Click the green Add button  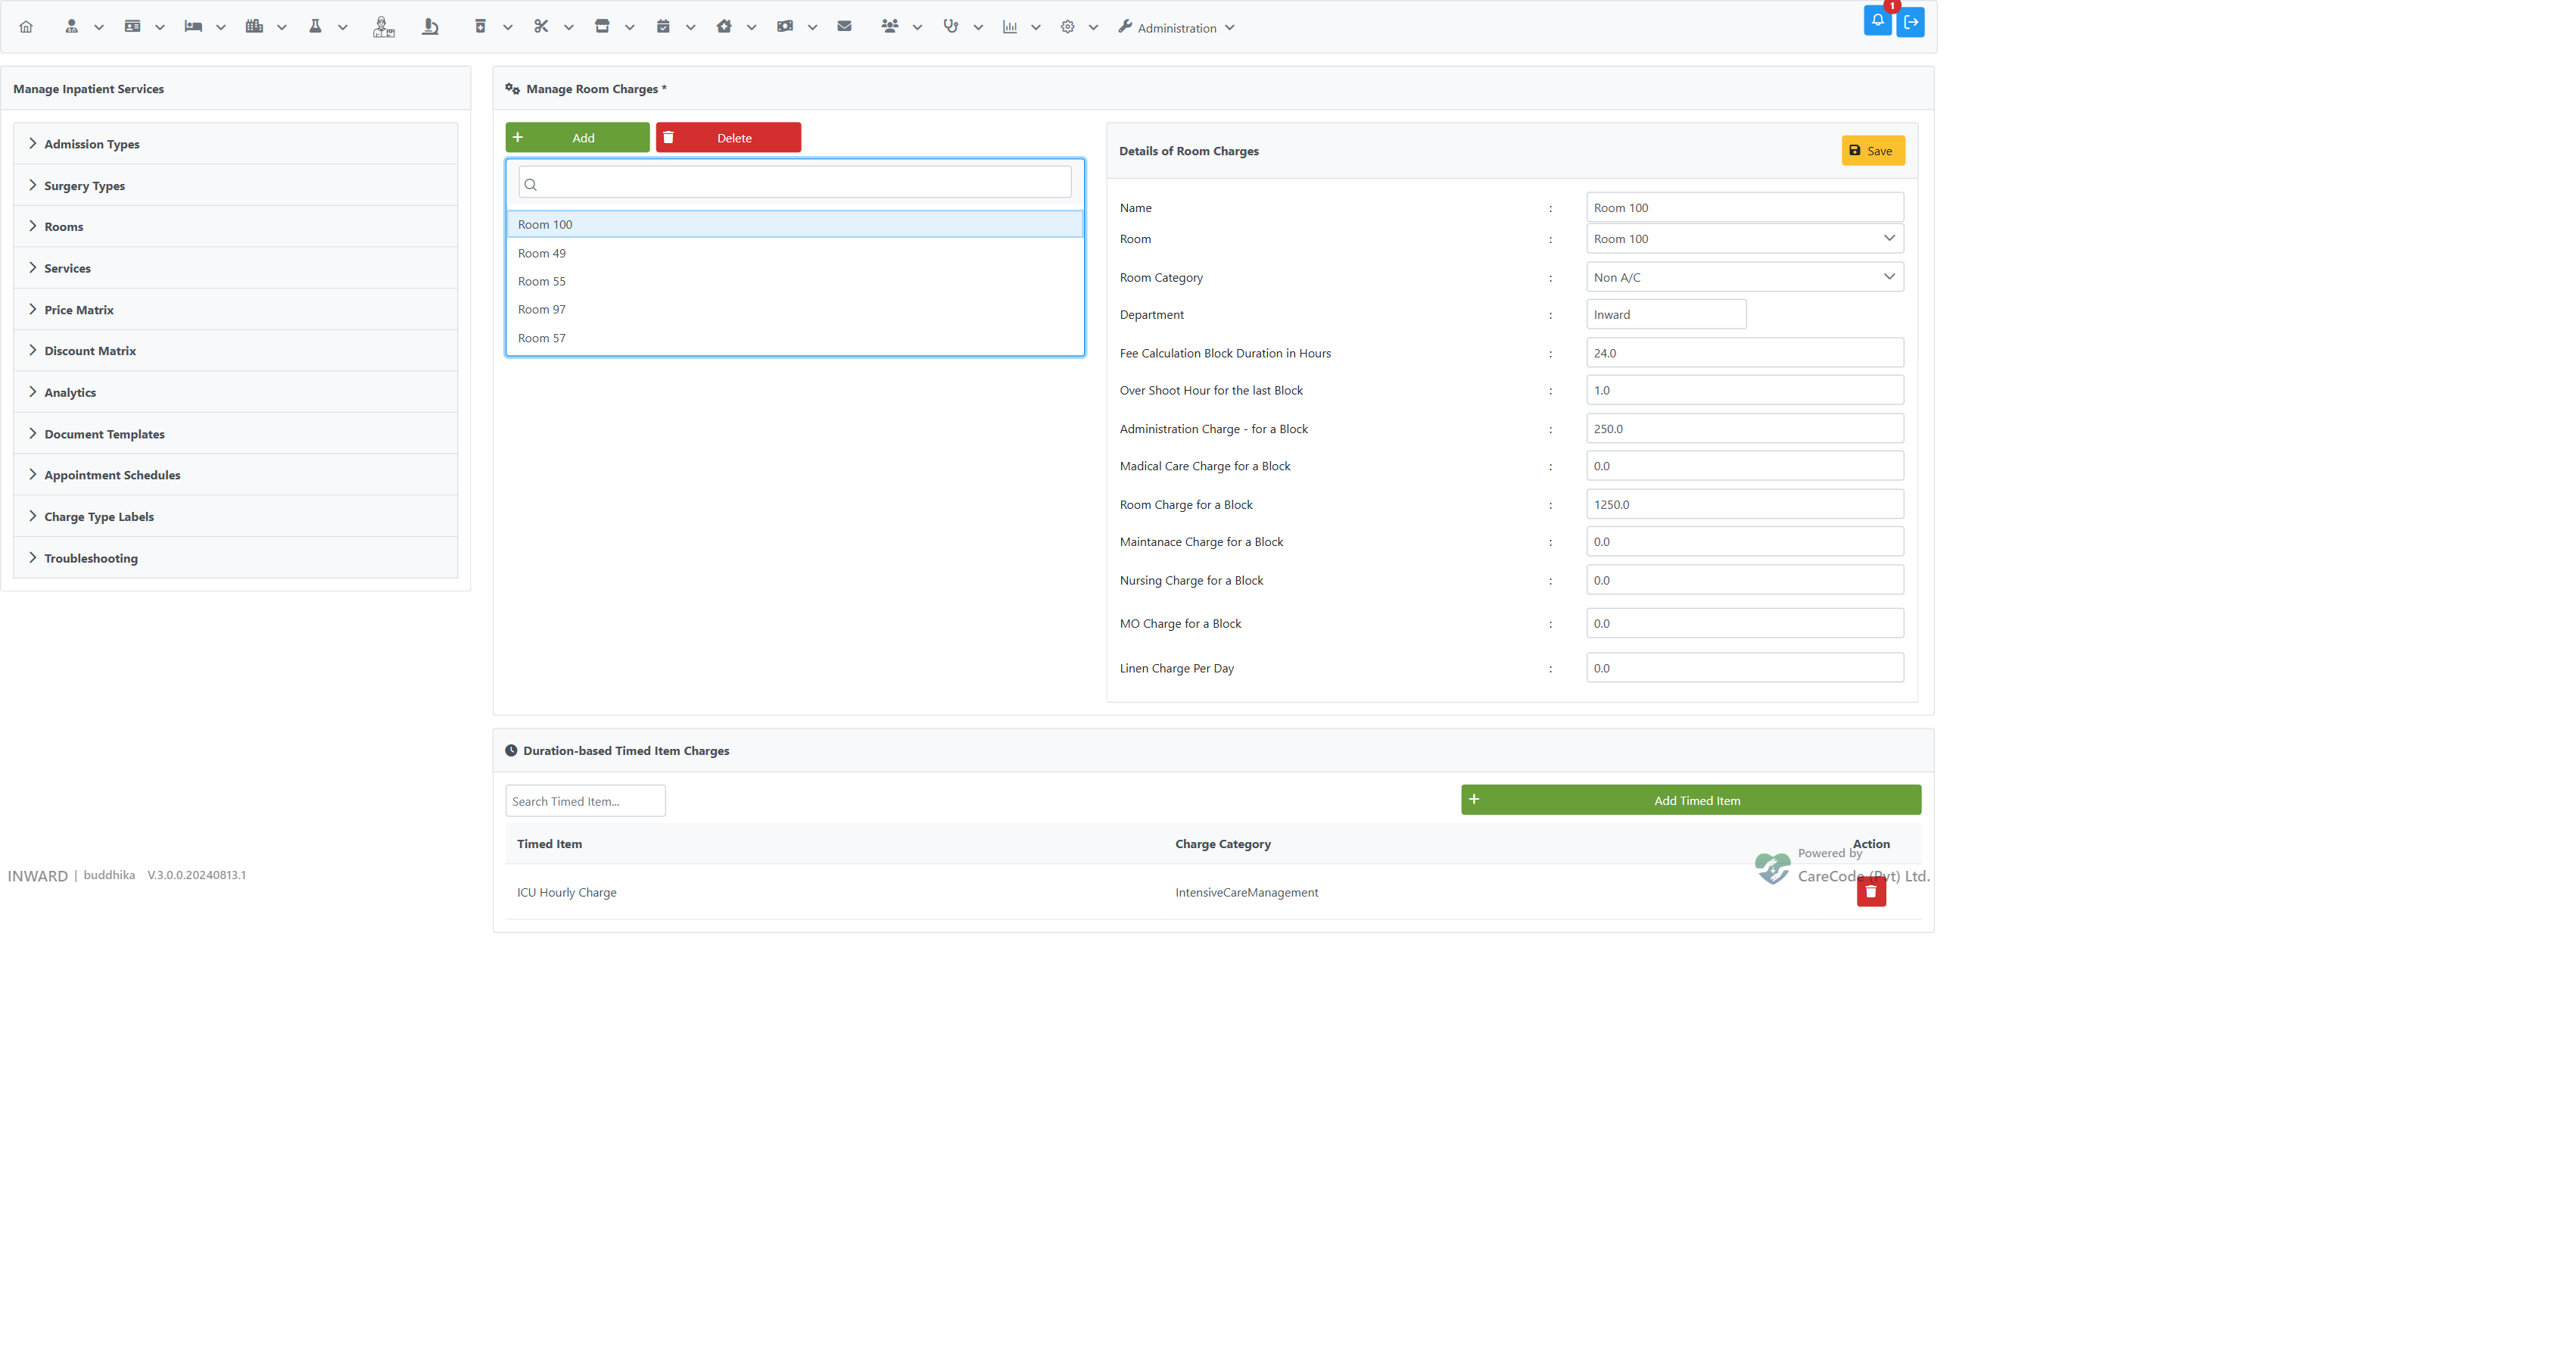[x=577, y=138]
